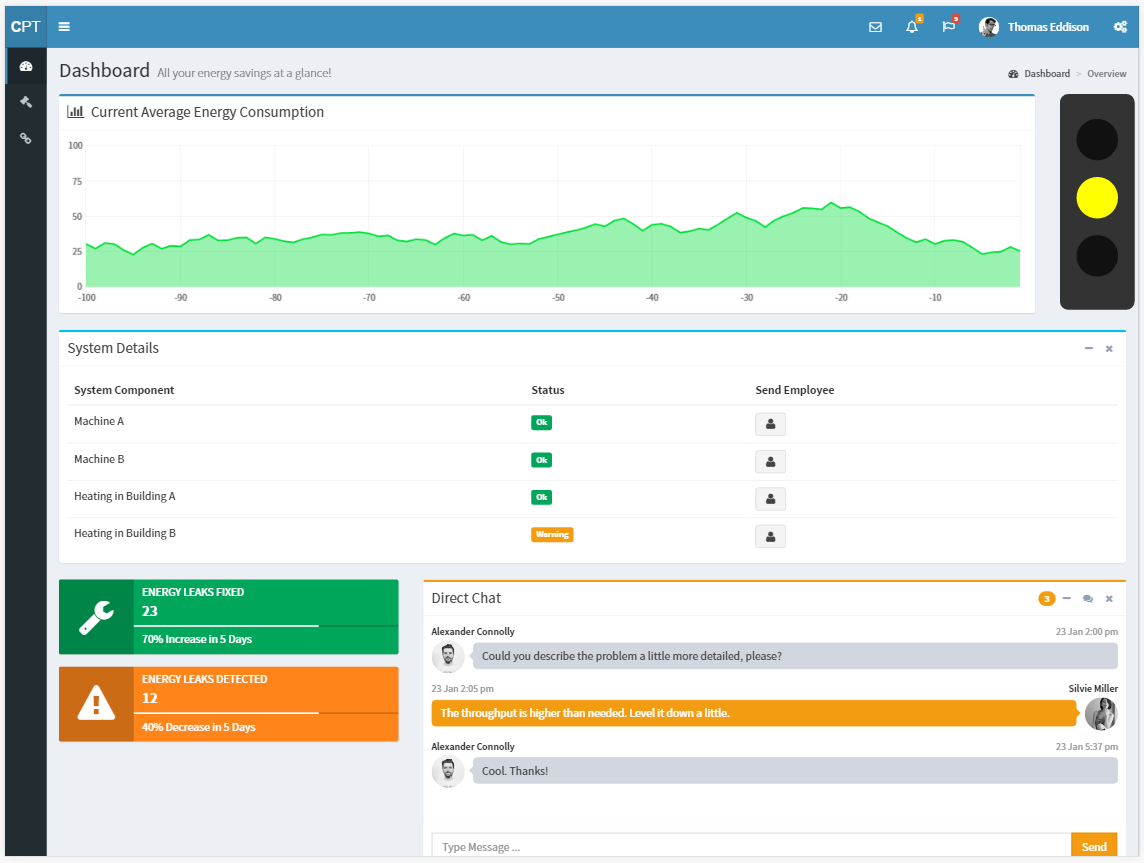Toggle the sidebar hamburger menu
1144x863 pixels.
pos(64,27)
